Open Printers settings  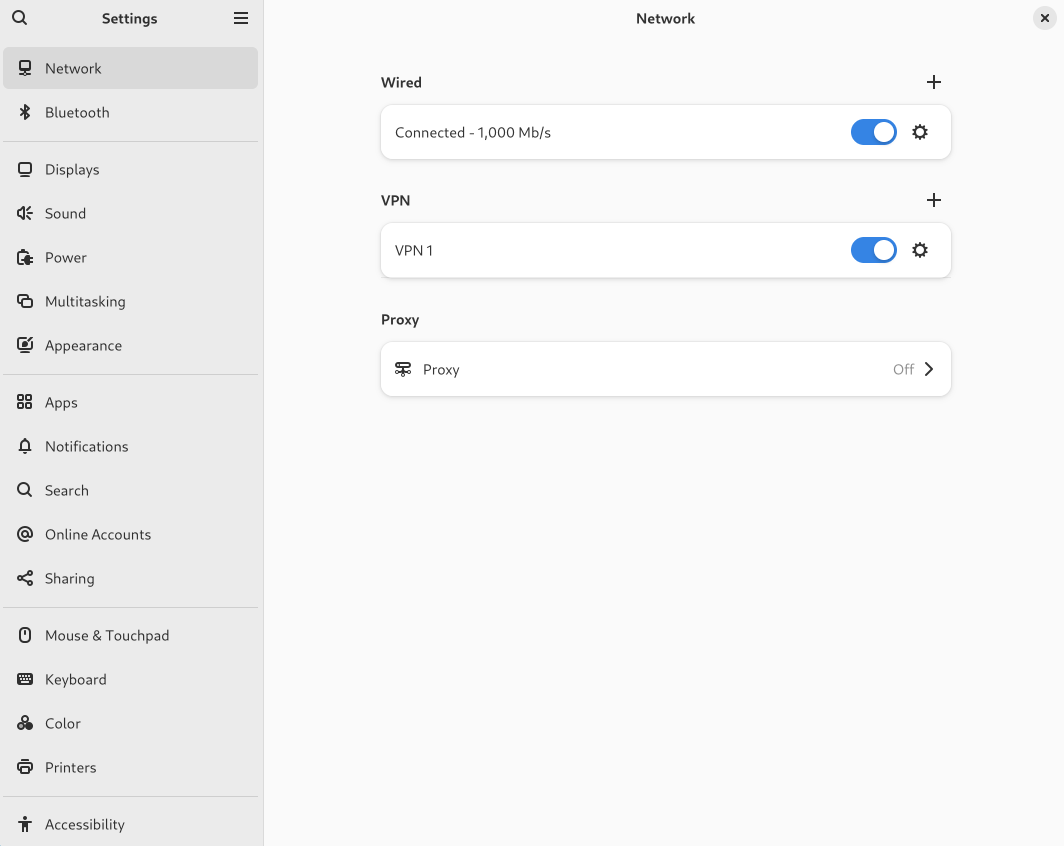click(x=130, y=767)
